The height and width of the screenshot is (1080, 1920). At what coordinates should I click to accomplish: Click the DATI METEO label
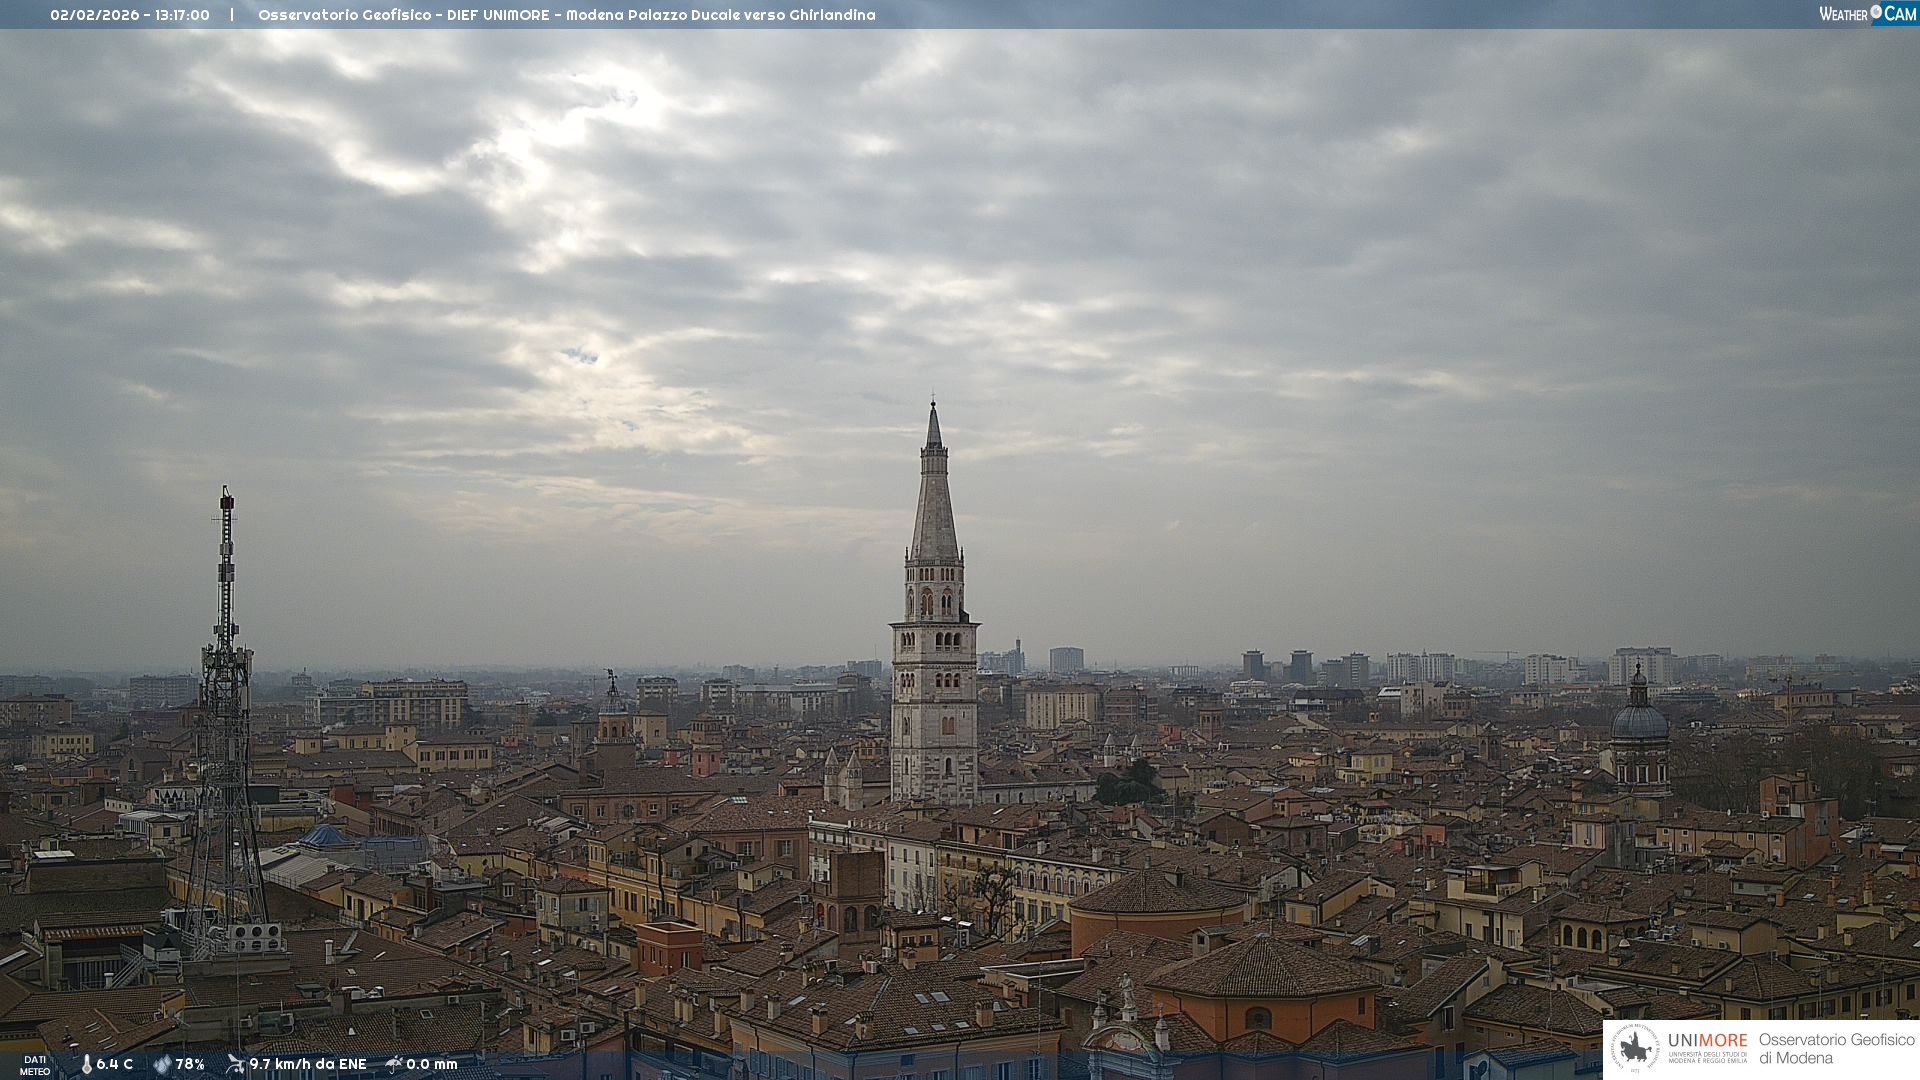coord(35,1065)
